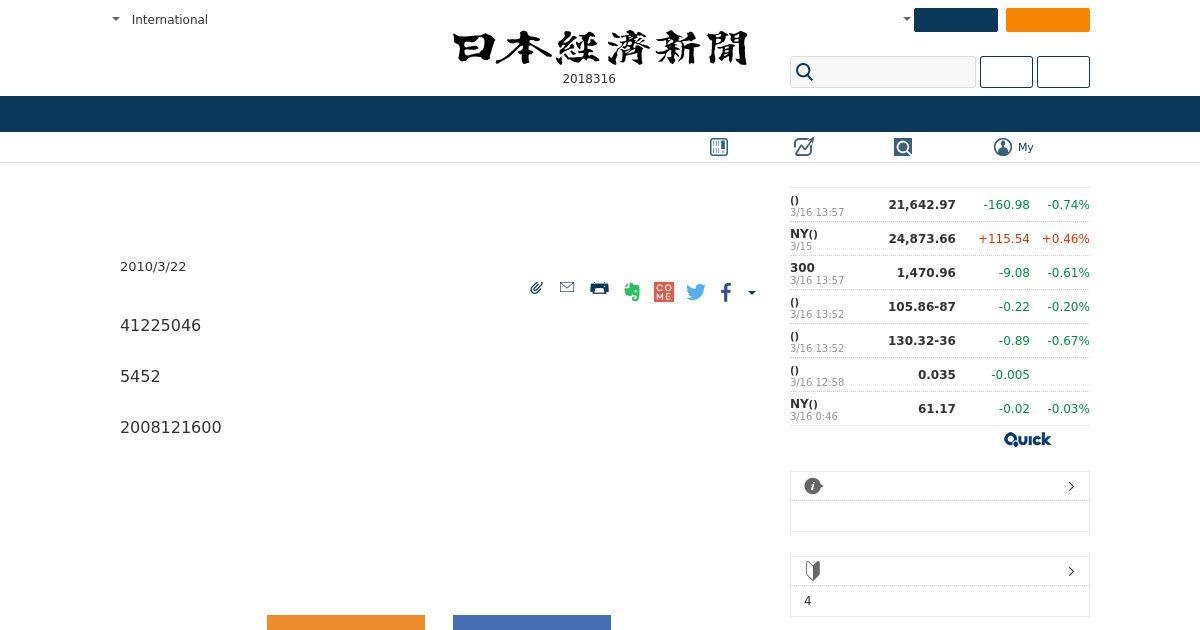The width and height of the screenshot is (1200, 630).
Task: Print the article with printer icon
Action: (x=599, y=288)
